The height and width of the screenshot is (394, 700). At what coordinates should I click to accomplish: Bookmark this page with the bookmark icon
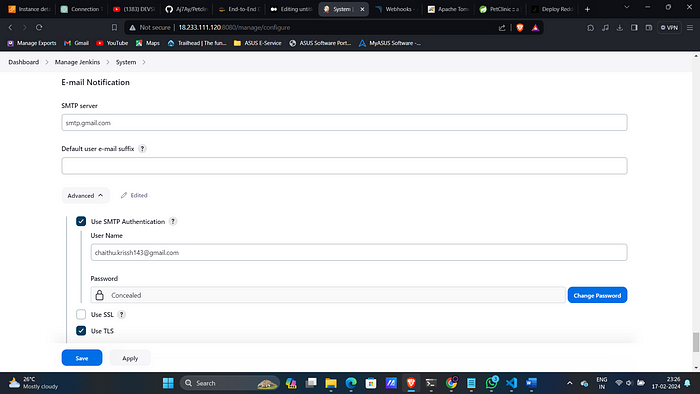tap(114, 28)
